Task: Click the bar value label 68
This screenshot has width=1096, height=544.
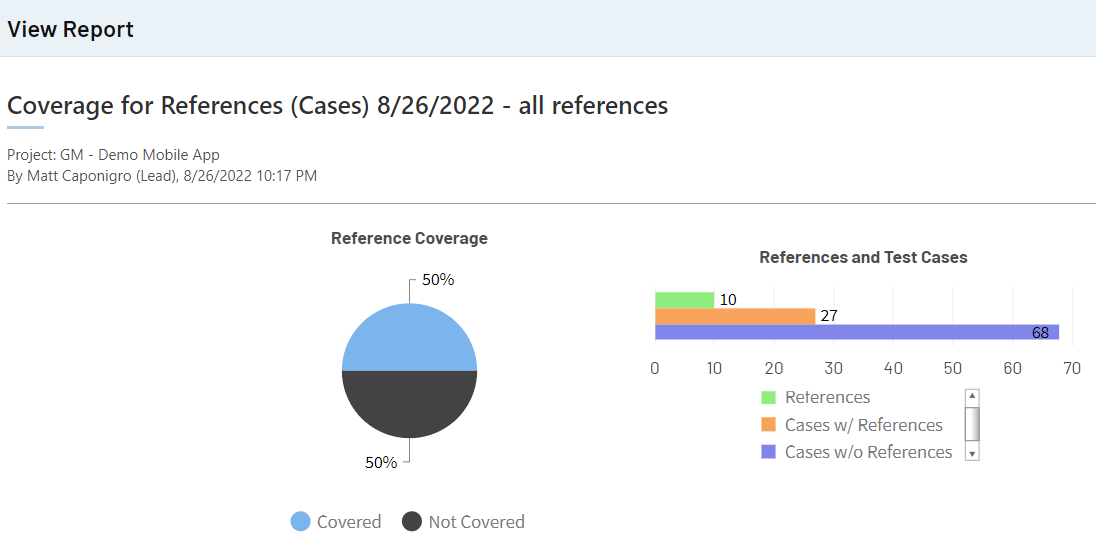Action: click(x=1041, y=333)
